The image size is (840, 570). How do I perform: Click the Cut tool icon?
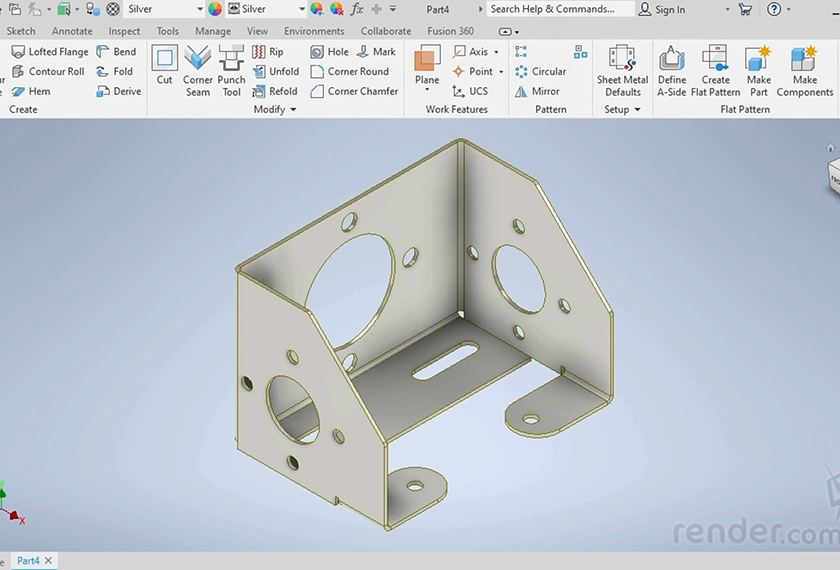click(x=164, y=60)
